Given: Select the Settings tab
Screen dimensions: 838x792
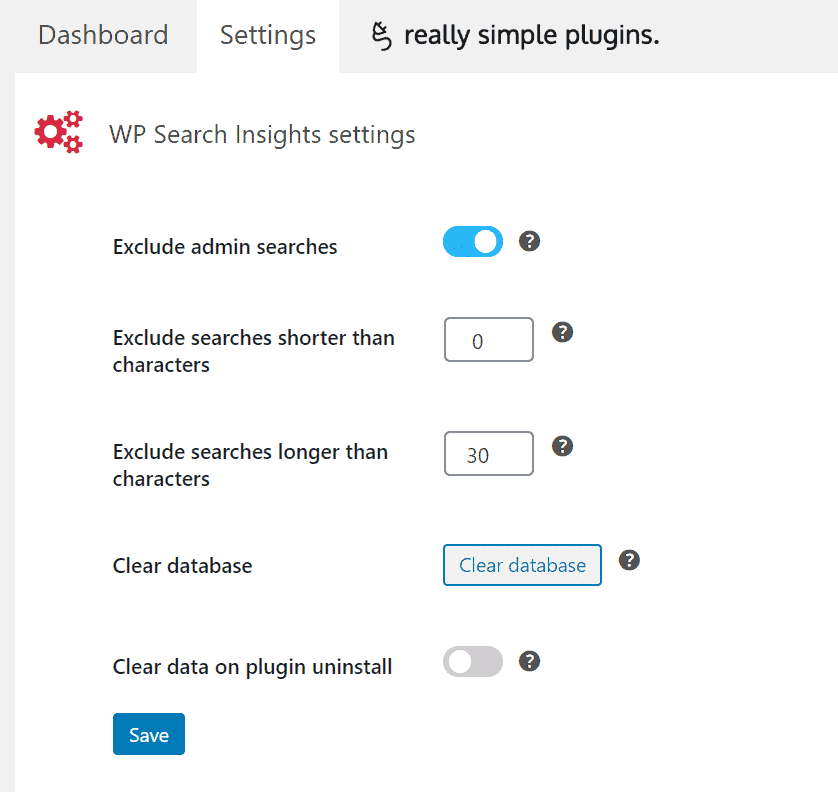Looking at the screenshot, I should click(x=268, y=35).
